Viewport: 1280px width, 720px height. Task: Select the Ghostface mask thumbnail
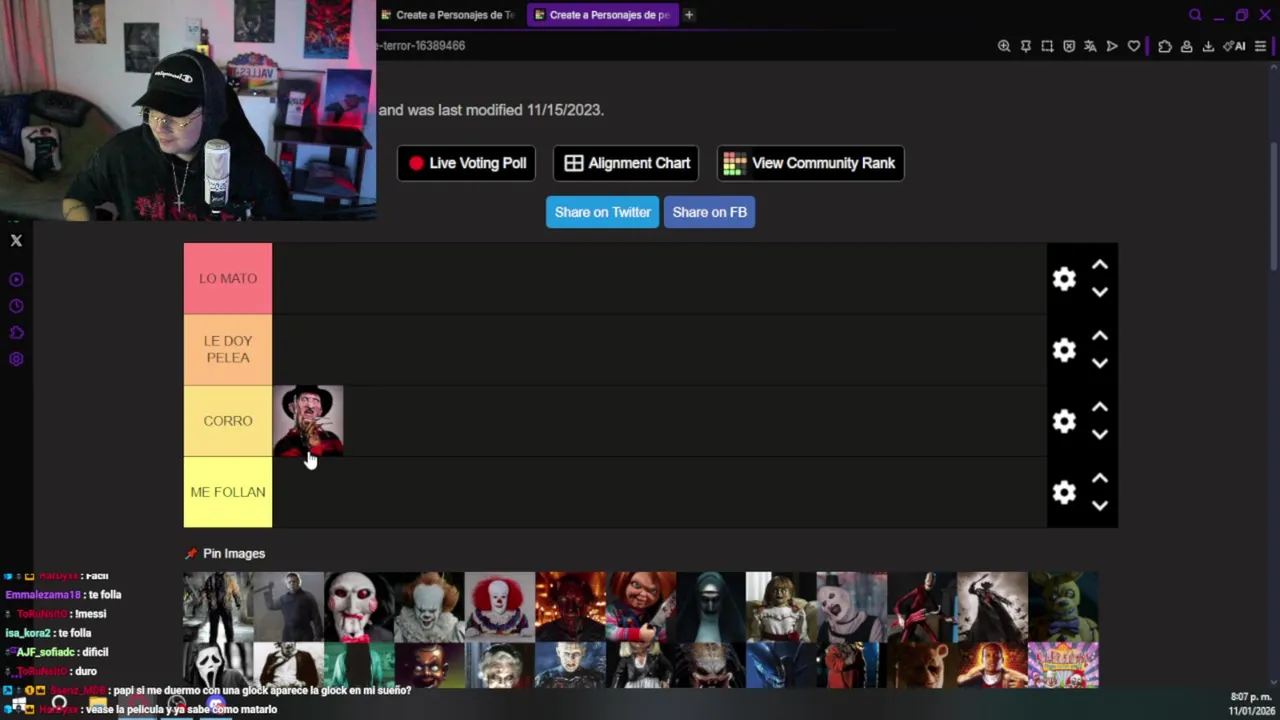click(218, 664)
